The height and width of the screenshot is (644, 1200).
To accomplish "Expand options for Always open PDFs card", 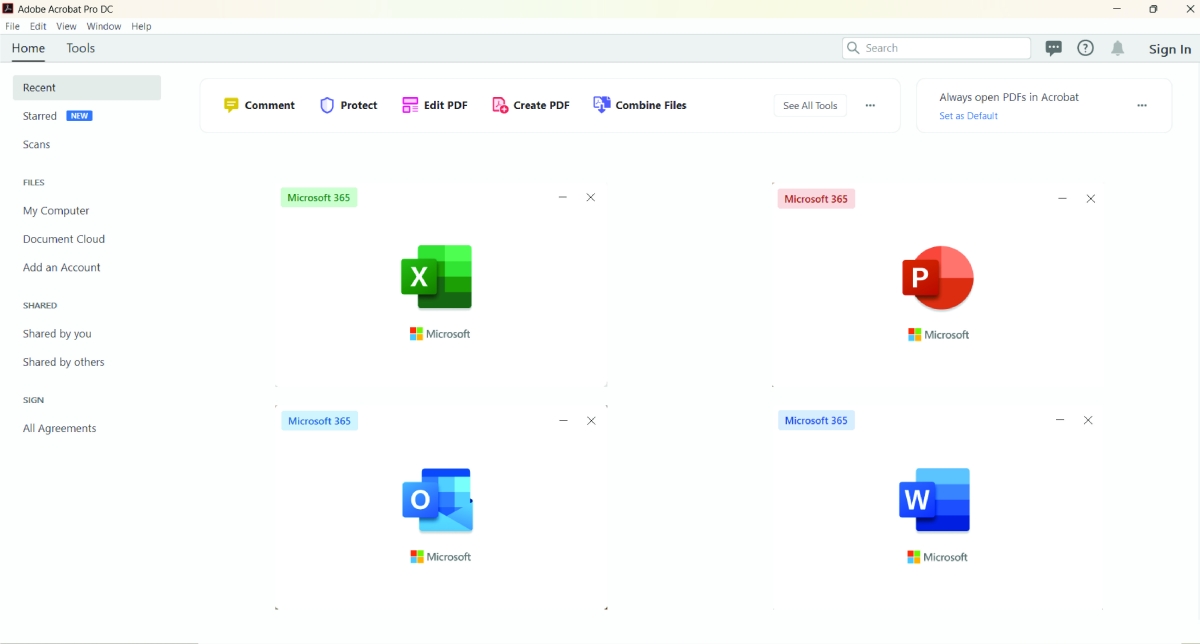I will tap(1142, 105).
